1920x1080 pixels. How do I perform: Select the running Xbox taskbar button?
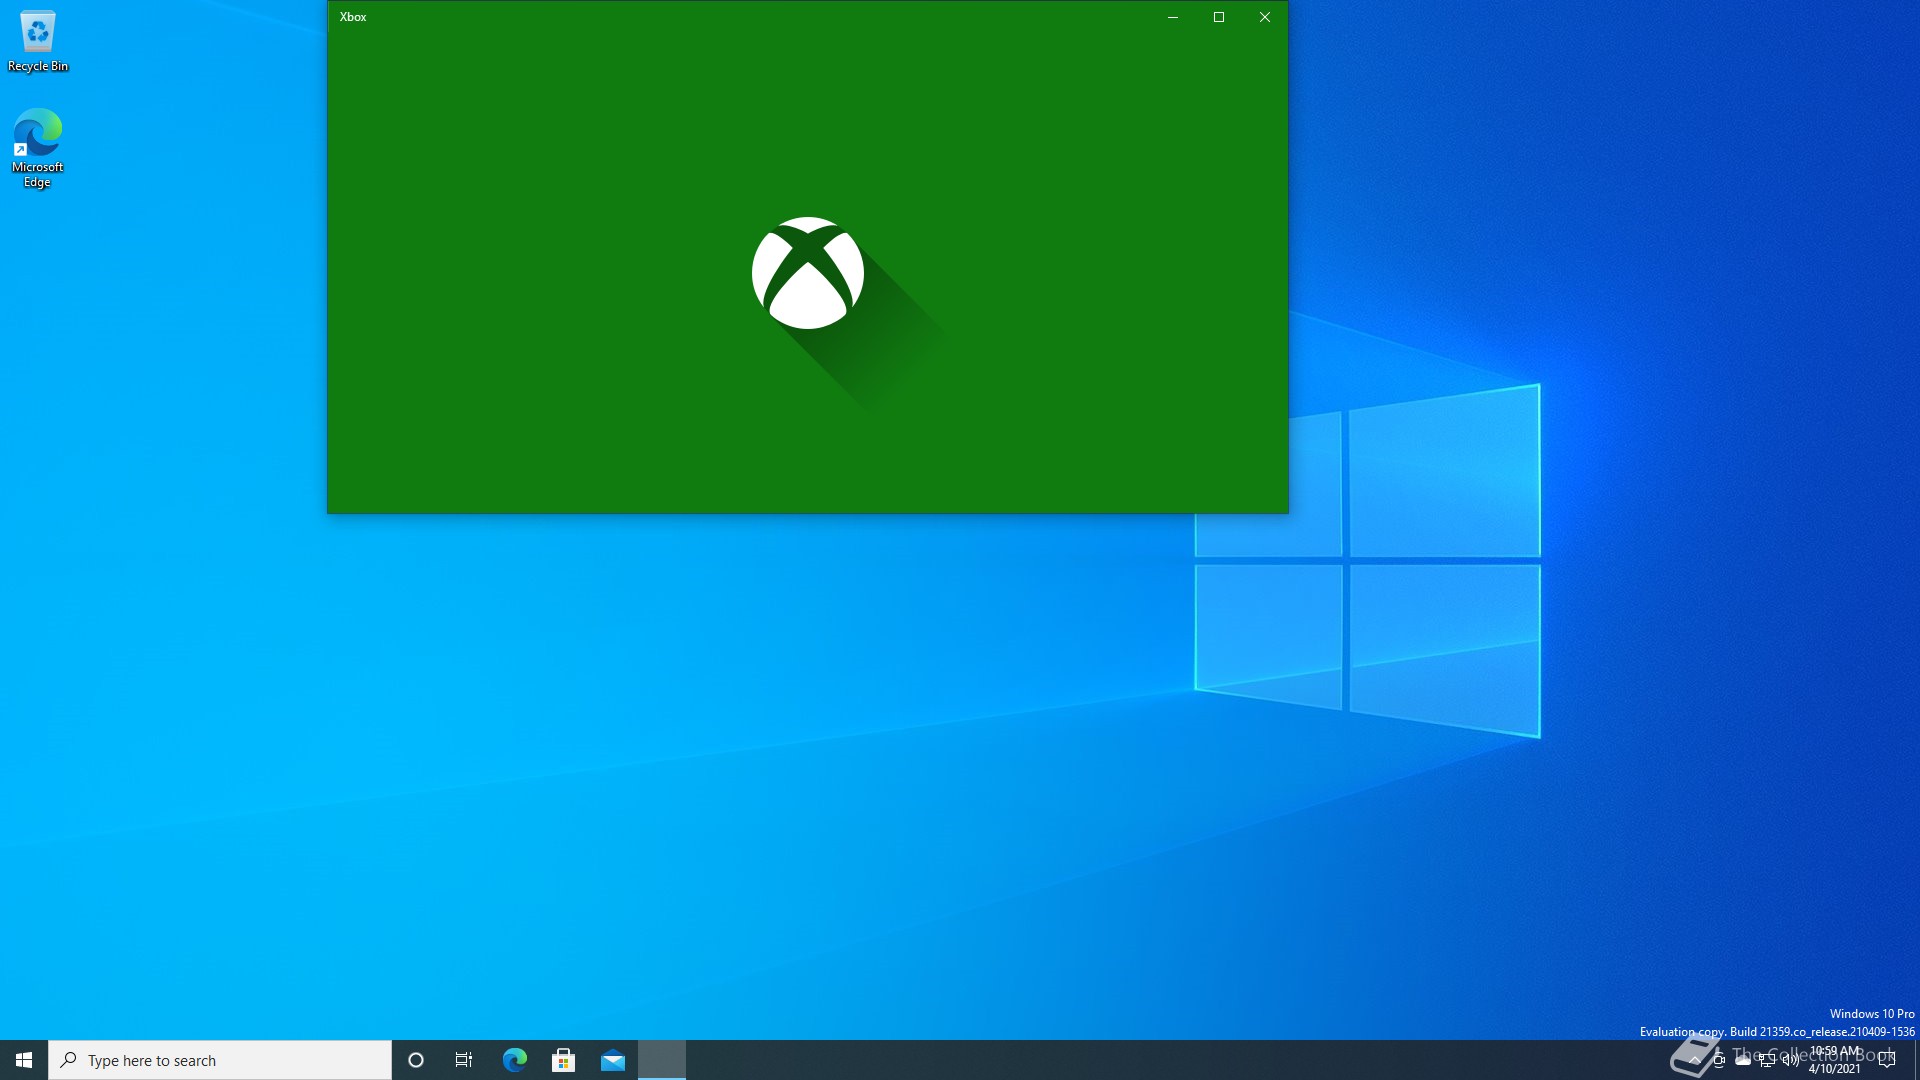point(662,1060)
